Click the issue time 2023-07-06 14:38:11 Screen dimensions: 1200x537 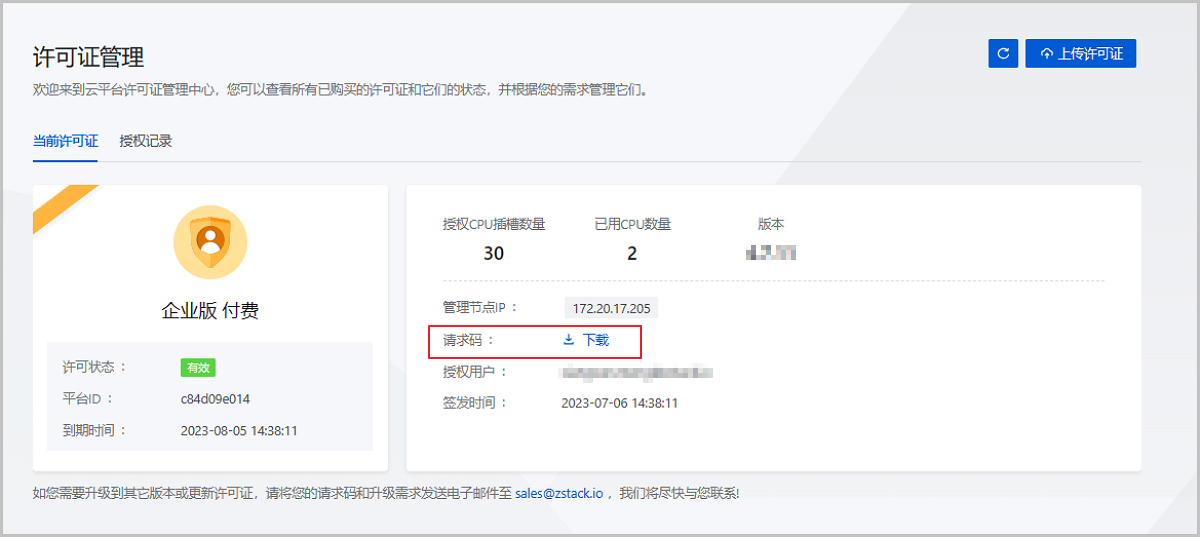(x=620, y=403)
